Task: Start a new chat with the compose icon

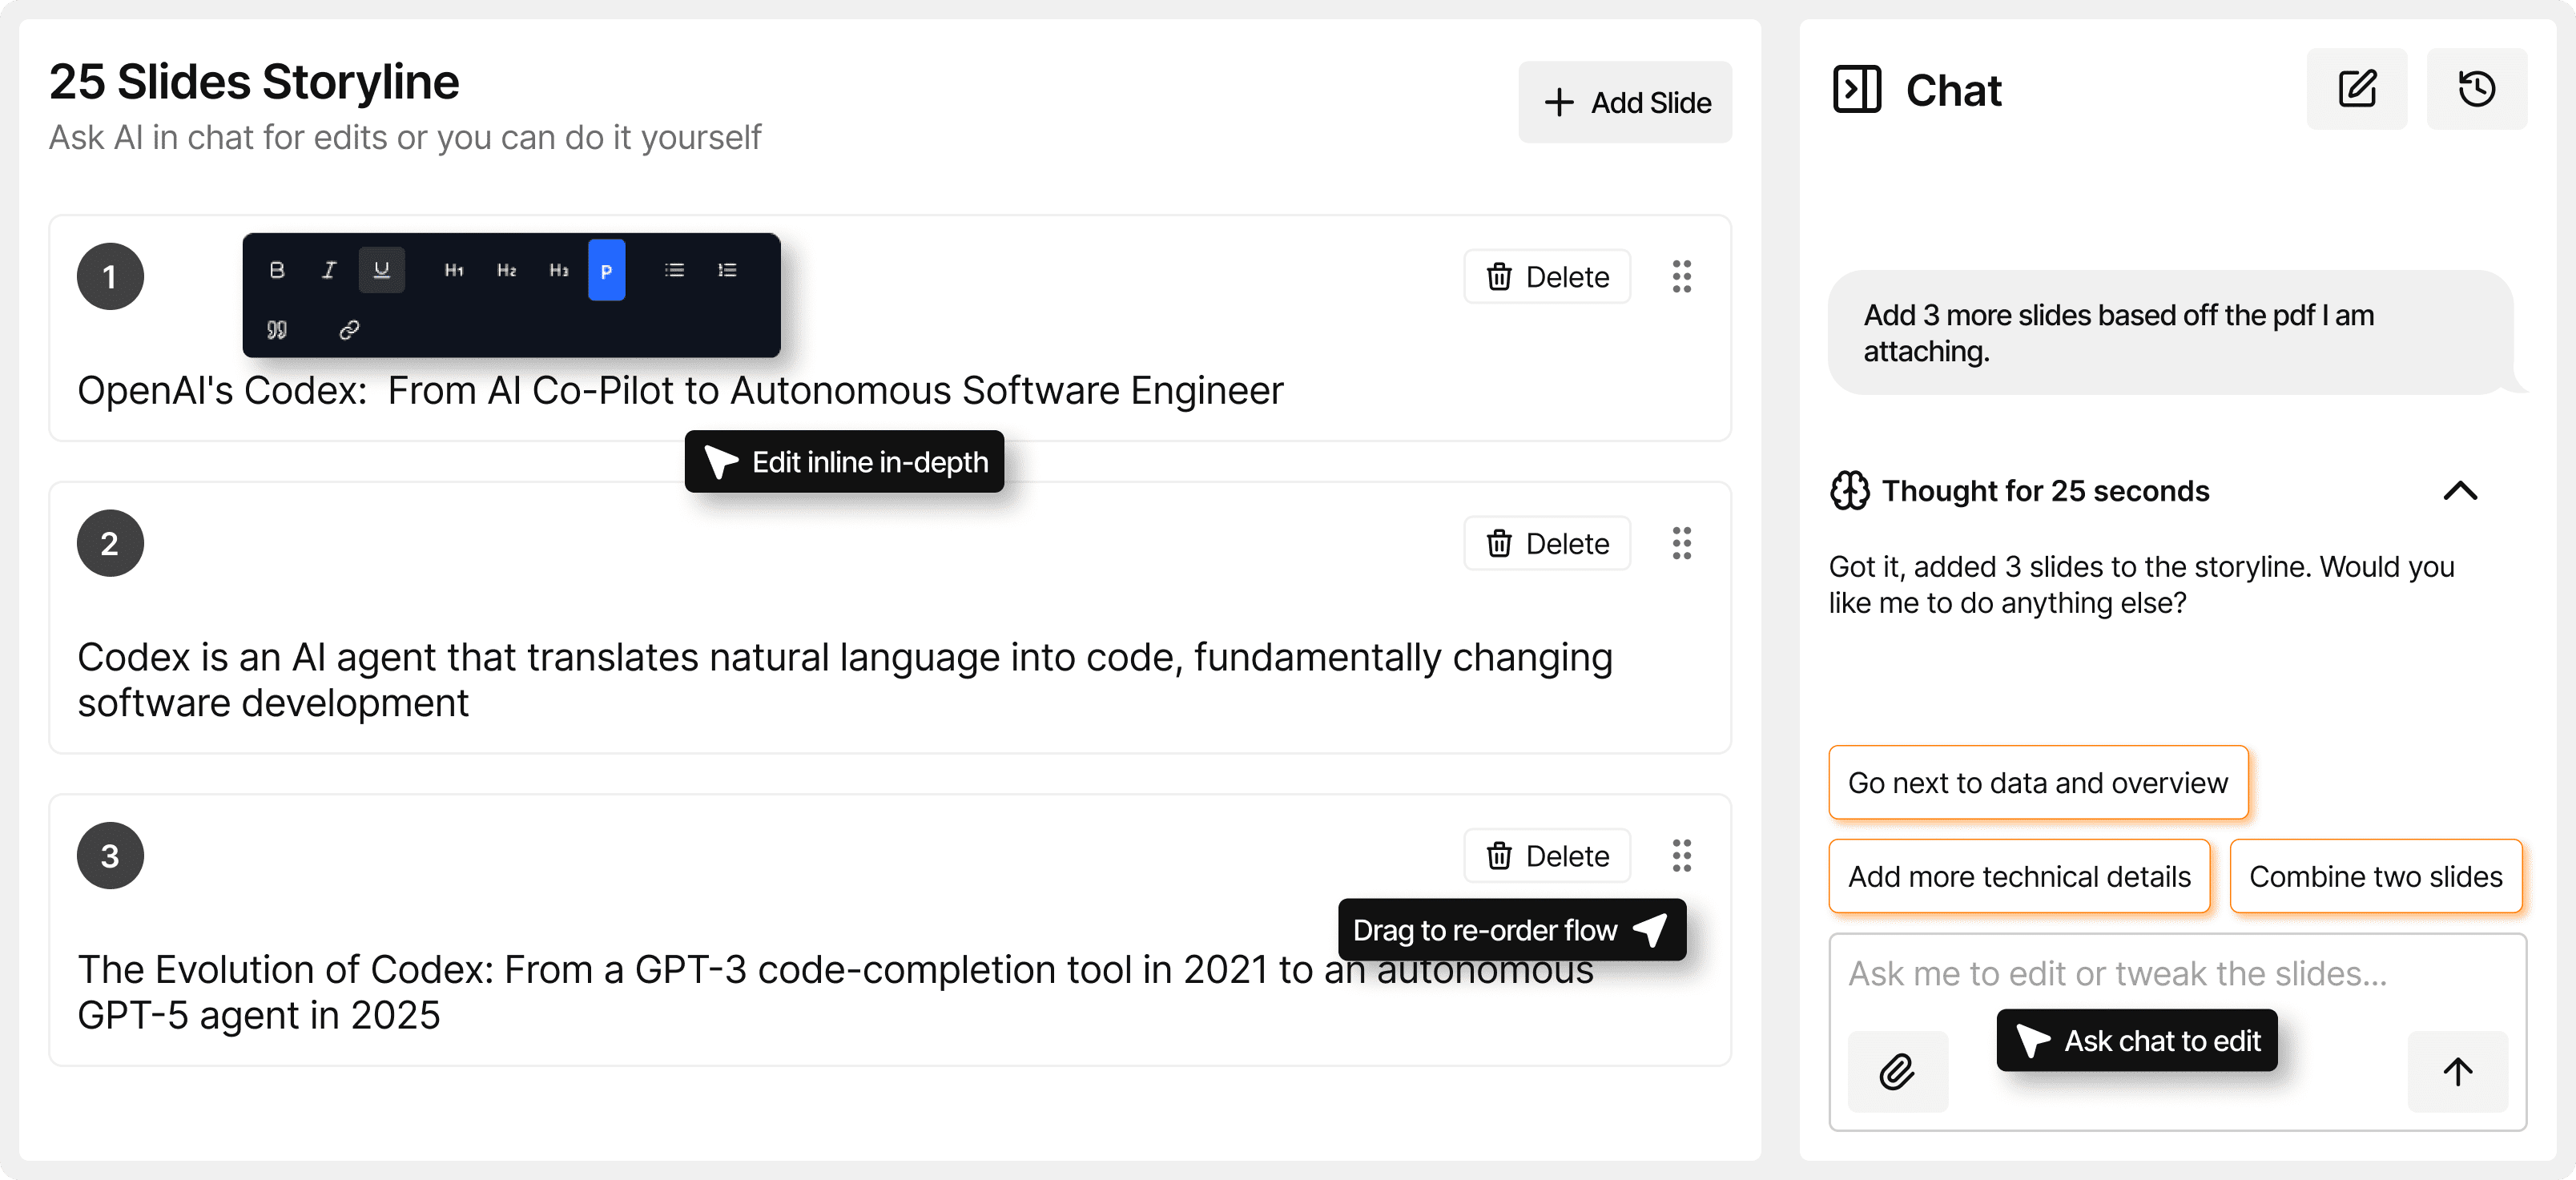Action: [x=2356, y=89]
